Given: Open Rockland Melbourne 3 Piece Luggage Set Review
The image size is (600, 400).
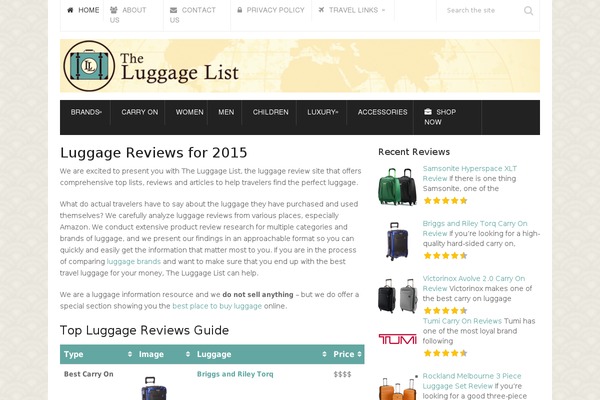Looking at the screenshot, I should (x=472, y=381).
